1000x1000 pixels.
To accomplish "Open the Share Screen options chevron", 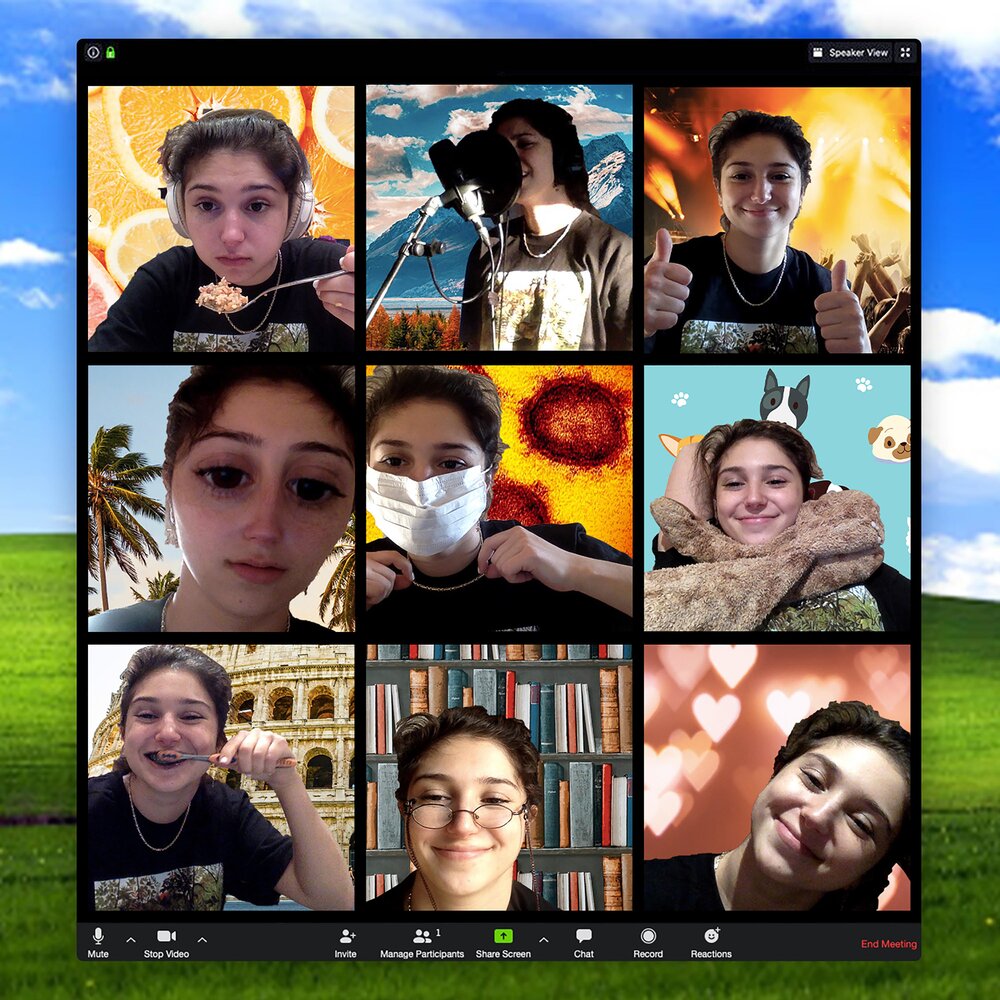I will [x=543, y=940].
